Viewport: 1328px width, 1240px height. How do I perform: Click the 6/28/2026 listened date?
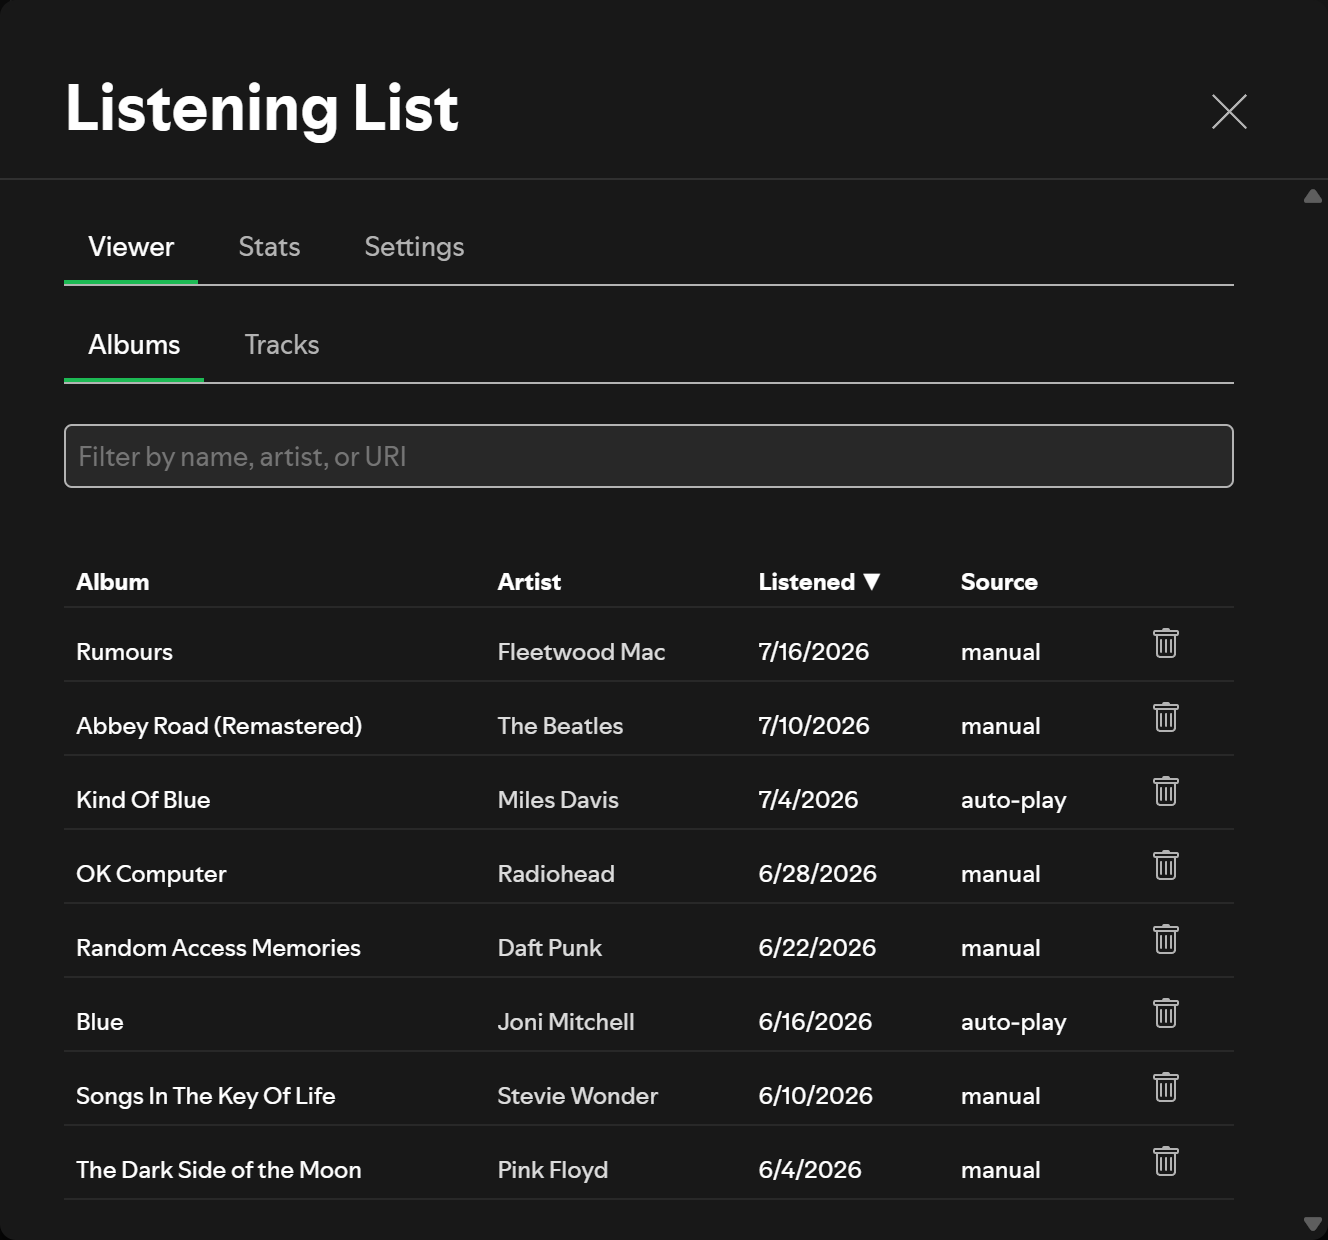pyautogui.click(x=817, y=874)
